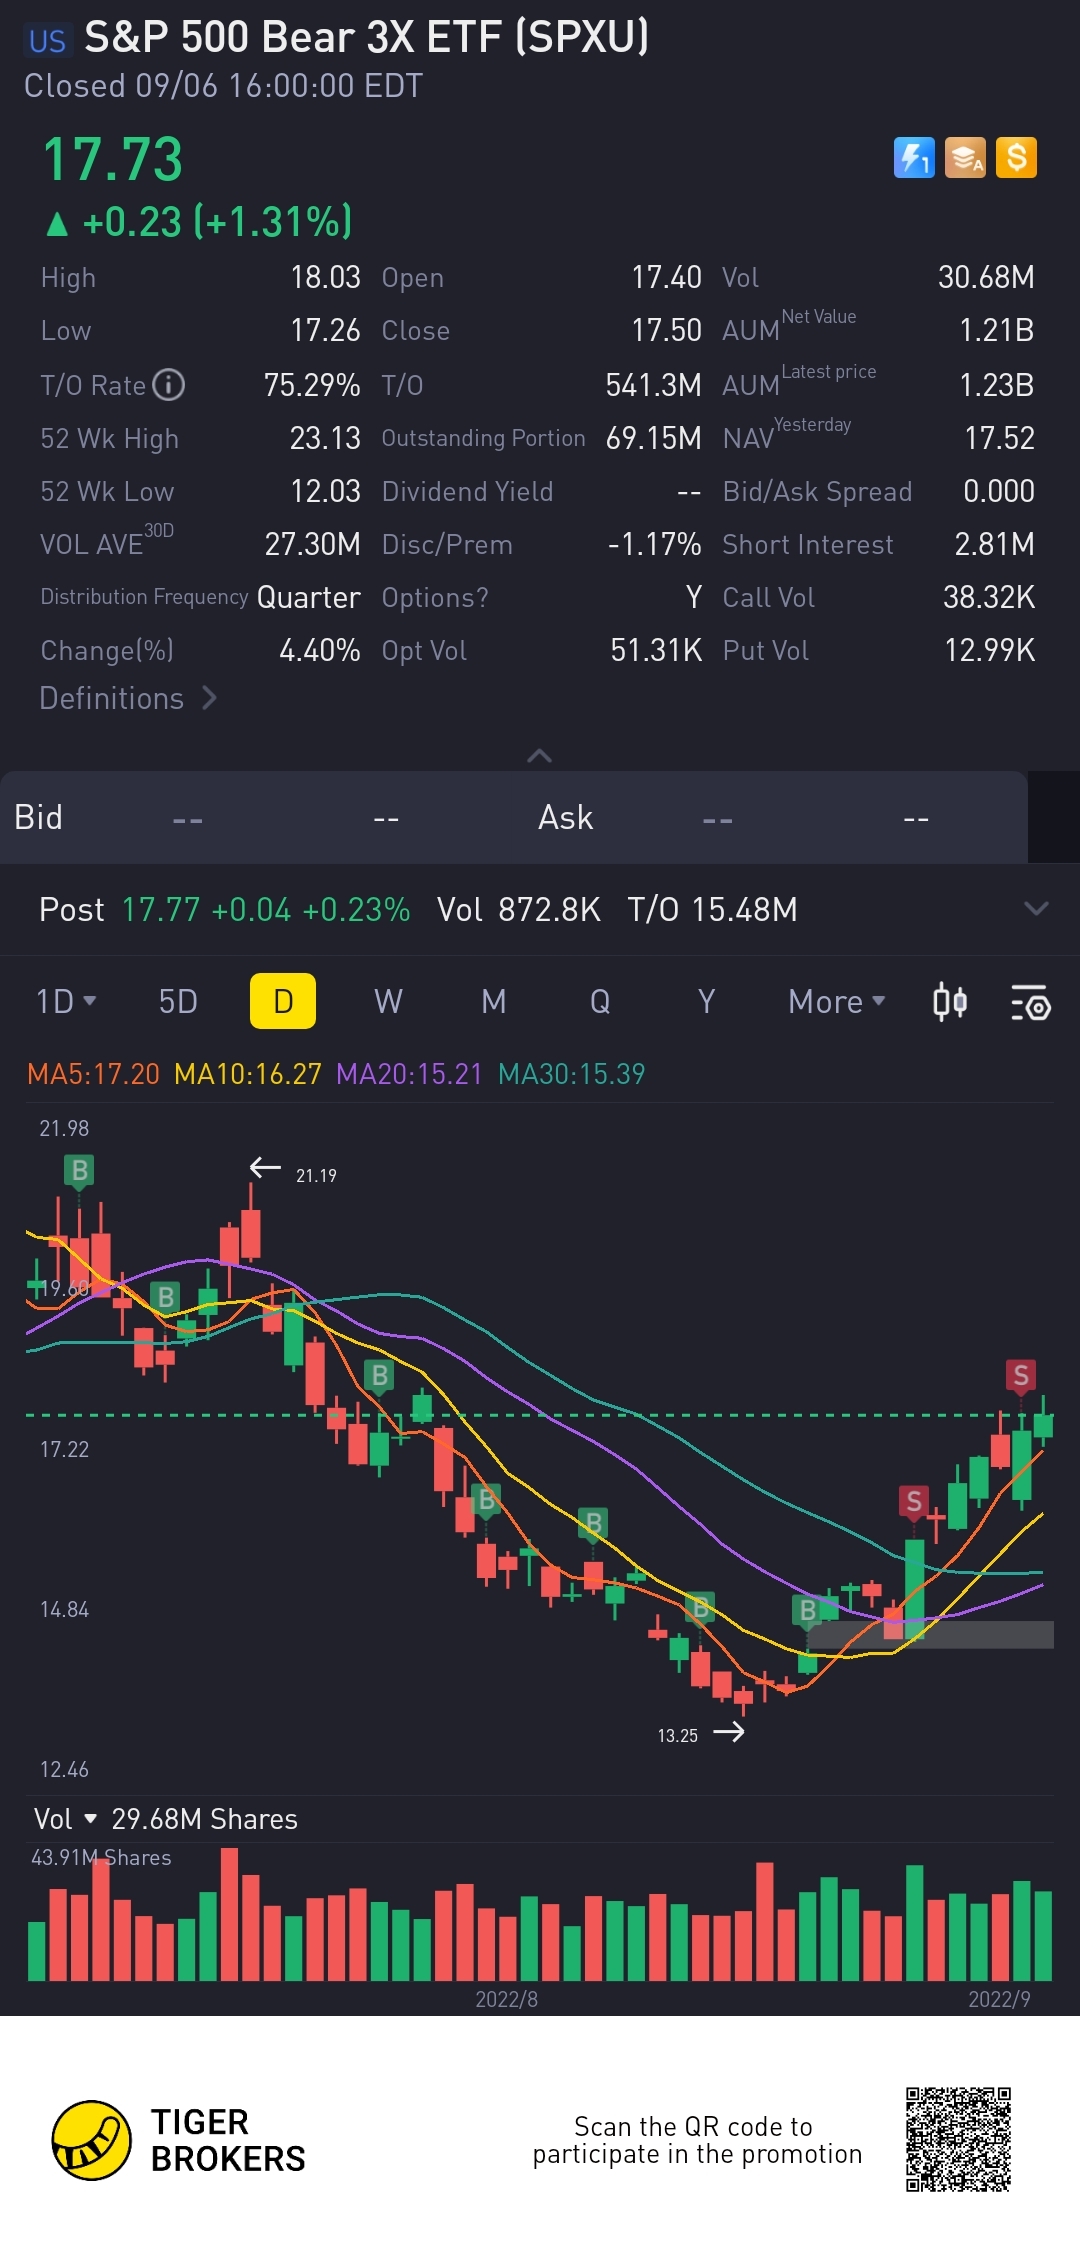Tap the promotion QR code
The height and width of the screenshot is (2265, 1080).
click(958, 2139)
